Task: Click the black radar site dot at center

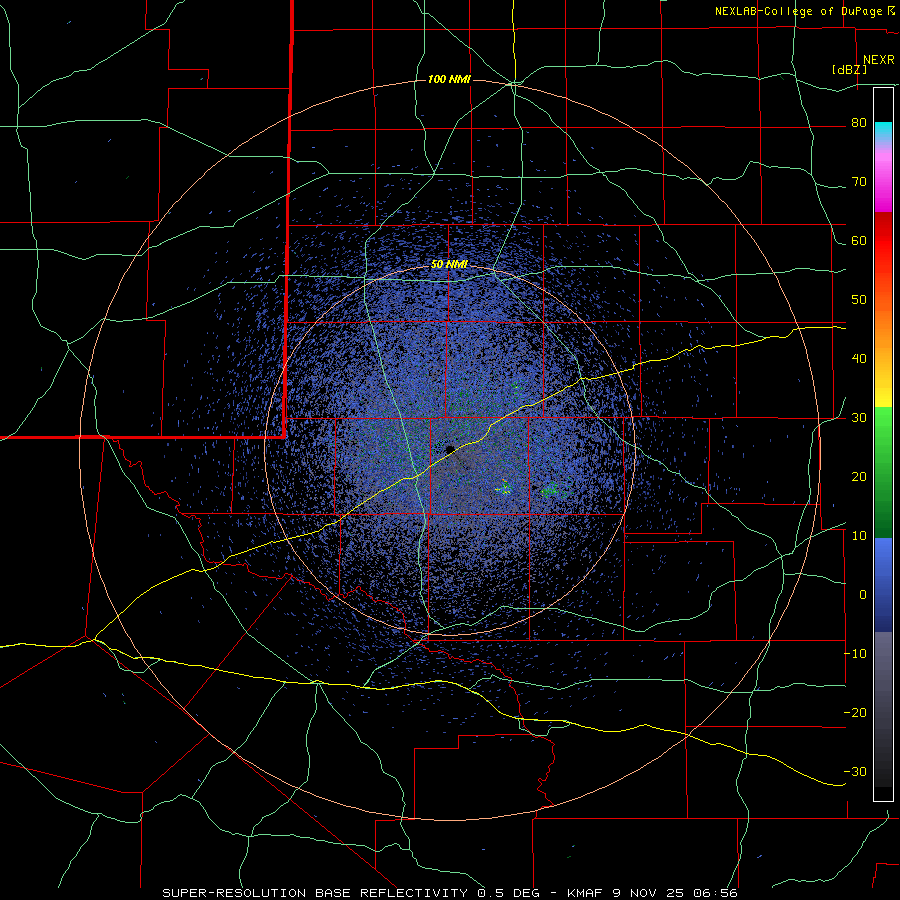Action: point(450,449)
